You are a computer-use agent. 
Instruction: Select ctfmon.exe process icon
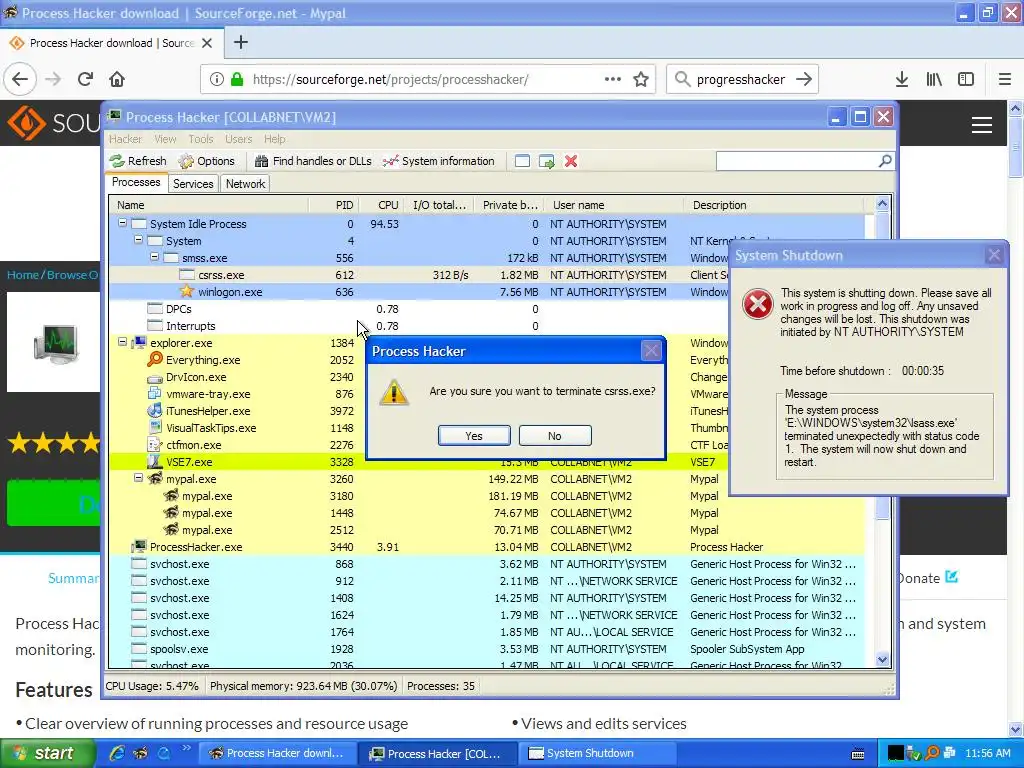[x=155, y=445]
